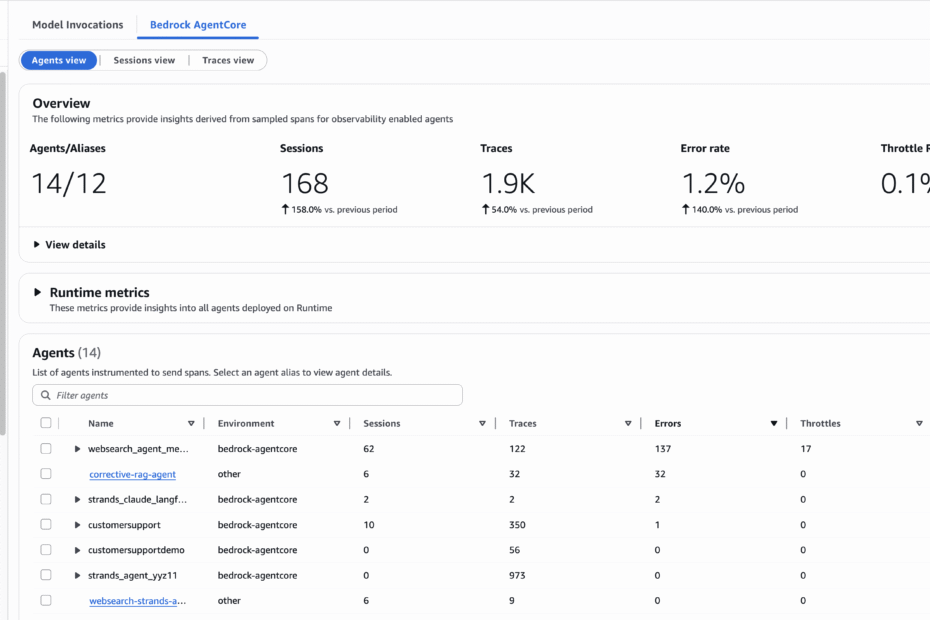Screen dimensions: 930x620
Task: Expand the websearch_agent_me... agent row
Action: (x=77, y=449)
